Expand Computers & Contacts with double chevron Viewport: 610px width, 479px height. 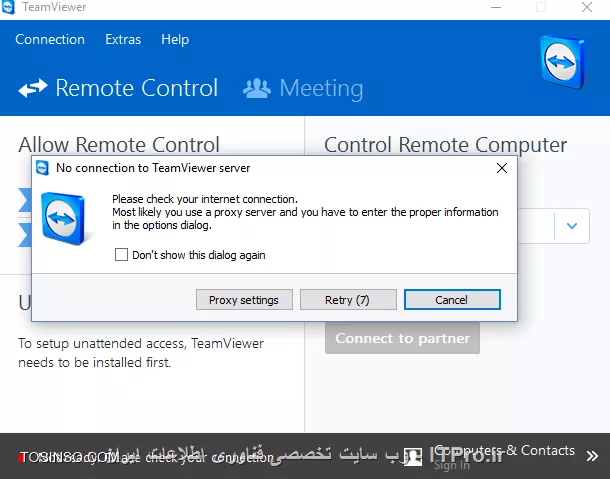pos(592,456)
